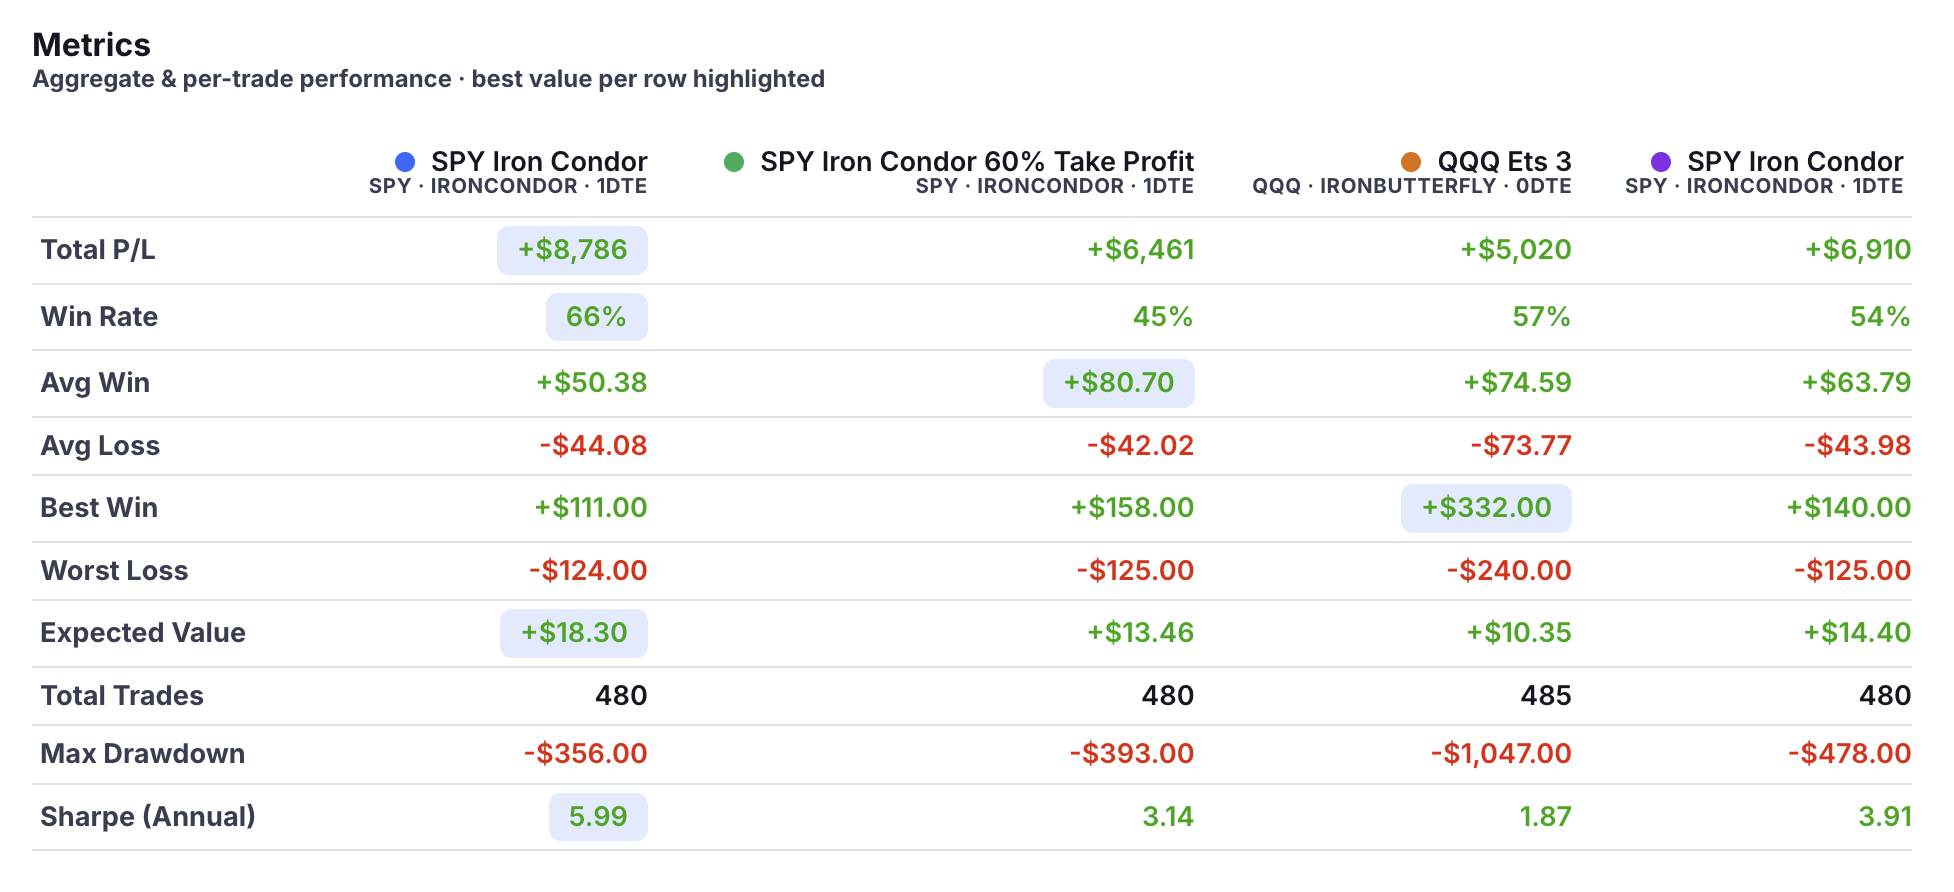Click the orange dot beside QQQ Ets 3

[1411, 162]
